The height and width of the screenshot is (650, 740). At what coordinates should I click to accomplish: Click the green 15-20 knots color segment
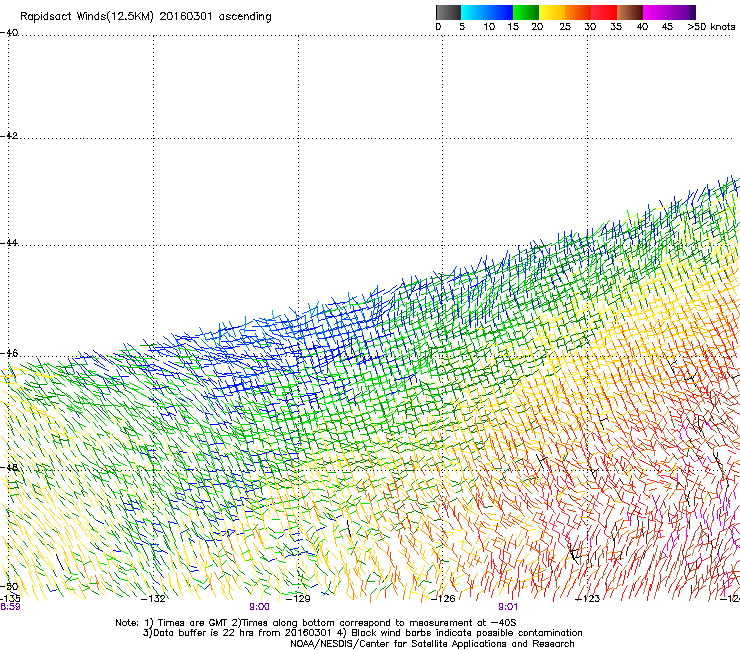[x=526, y=12]
